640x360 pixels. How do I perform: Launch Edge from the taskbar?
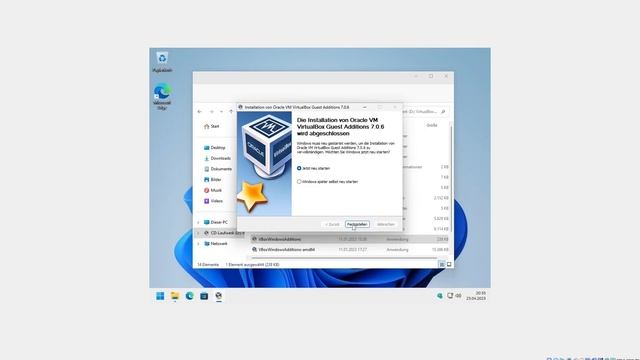(x=190, y=296)
